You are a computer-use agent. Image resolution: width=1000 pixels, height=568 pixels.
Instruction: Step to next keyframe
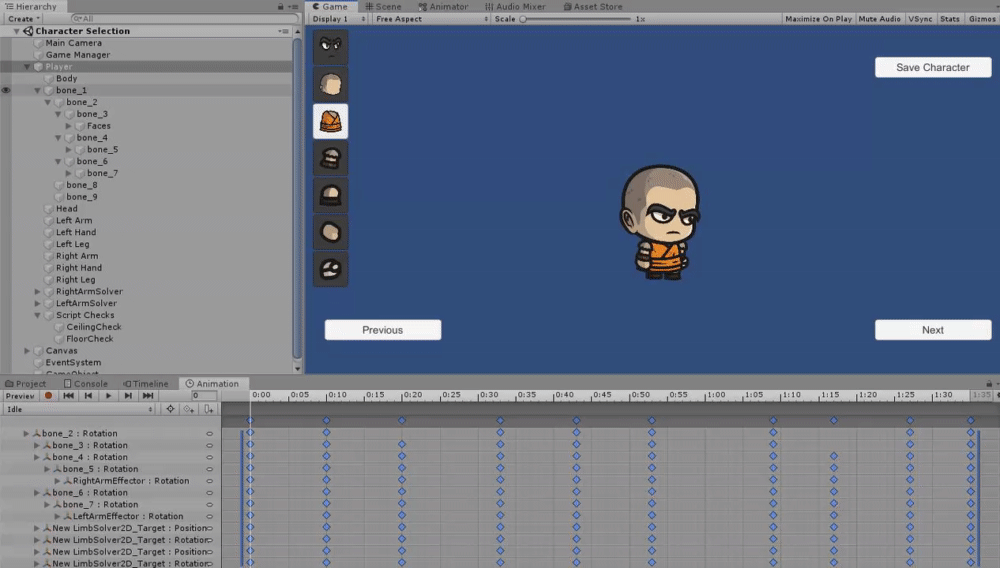pyautogui.click(x=128, y=396)
